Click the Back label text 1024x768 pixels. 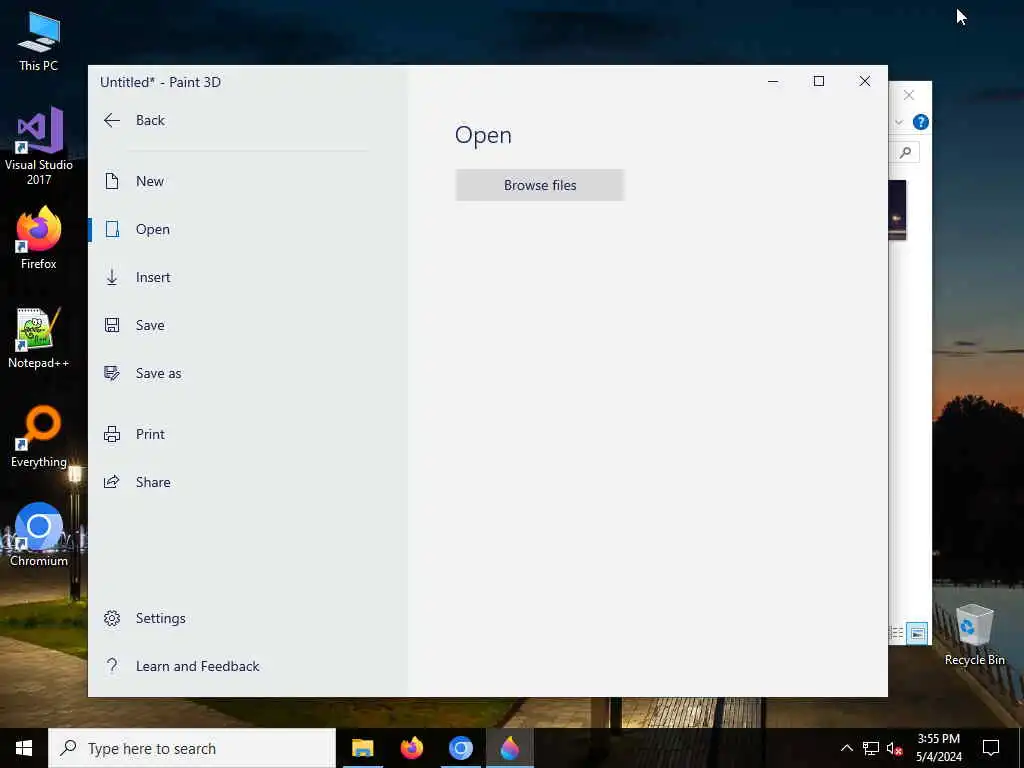(150, 120)
